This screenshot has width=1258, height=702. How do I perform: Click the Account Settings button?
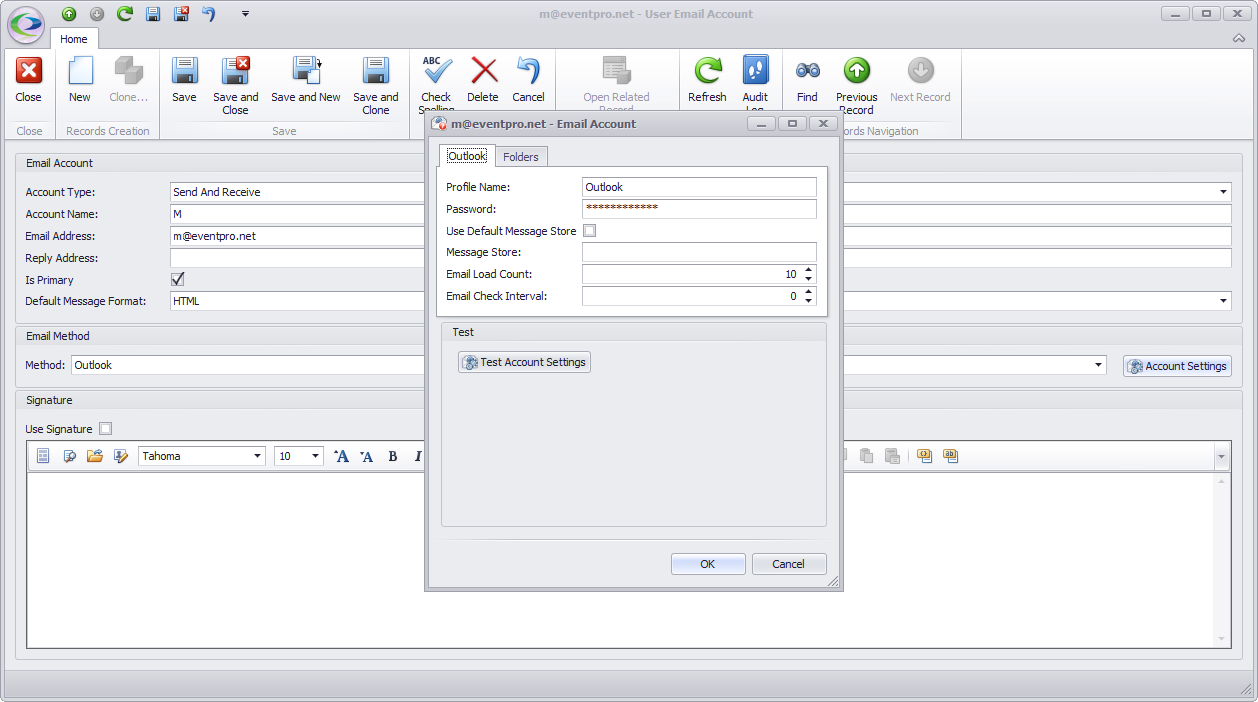tap(1177, 366)
